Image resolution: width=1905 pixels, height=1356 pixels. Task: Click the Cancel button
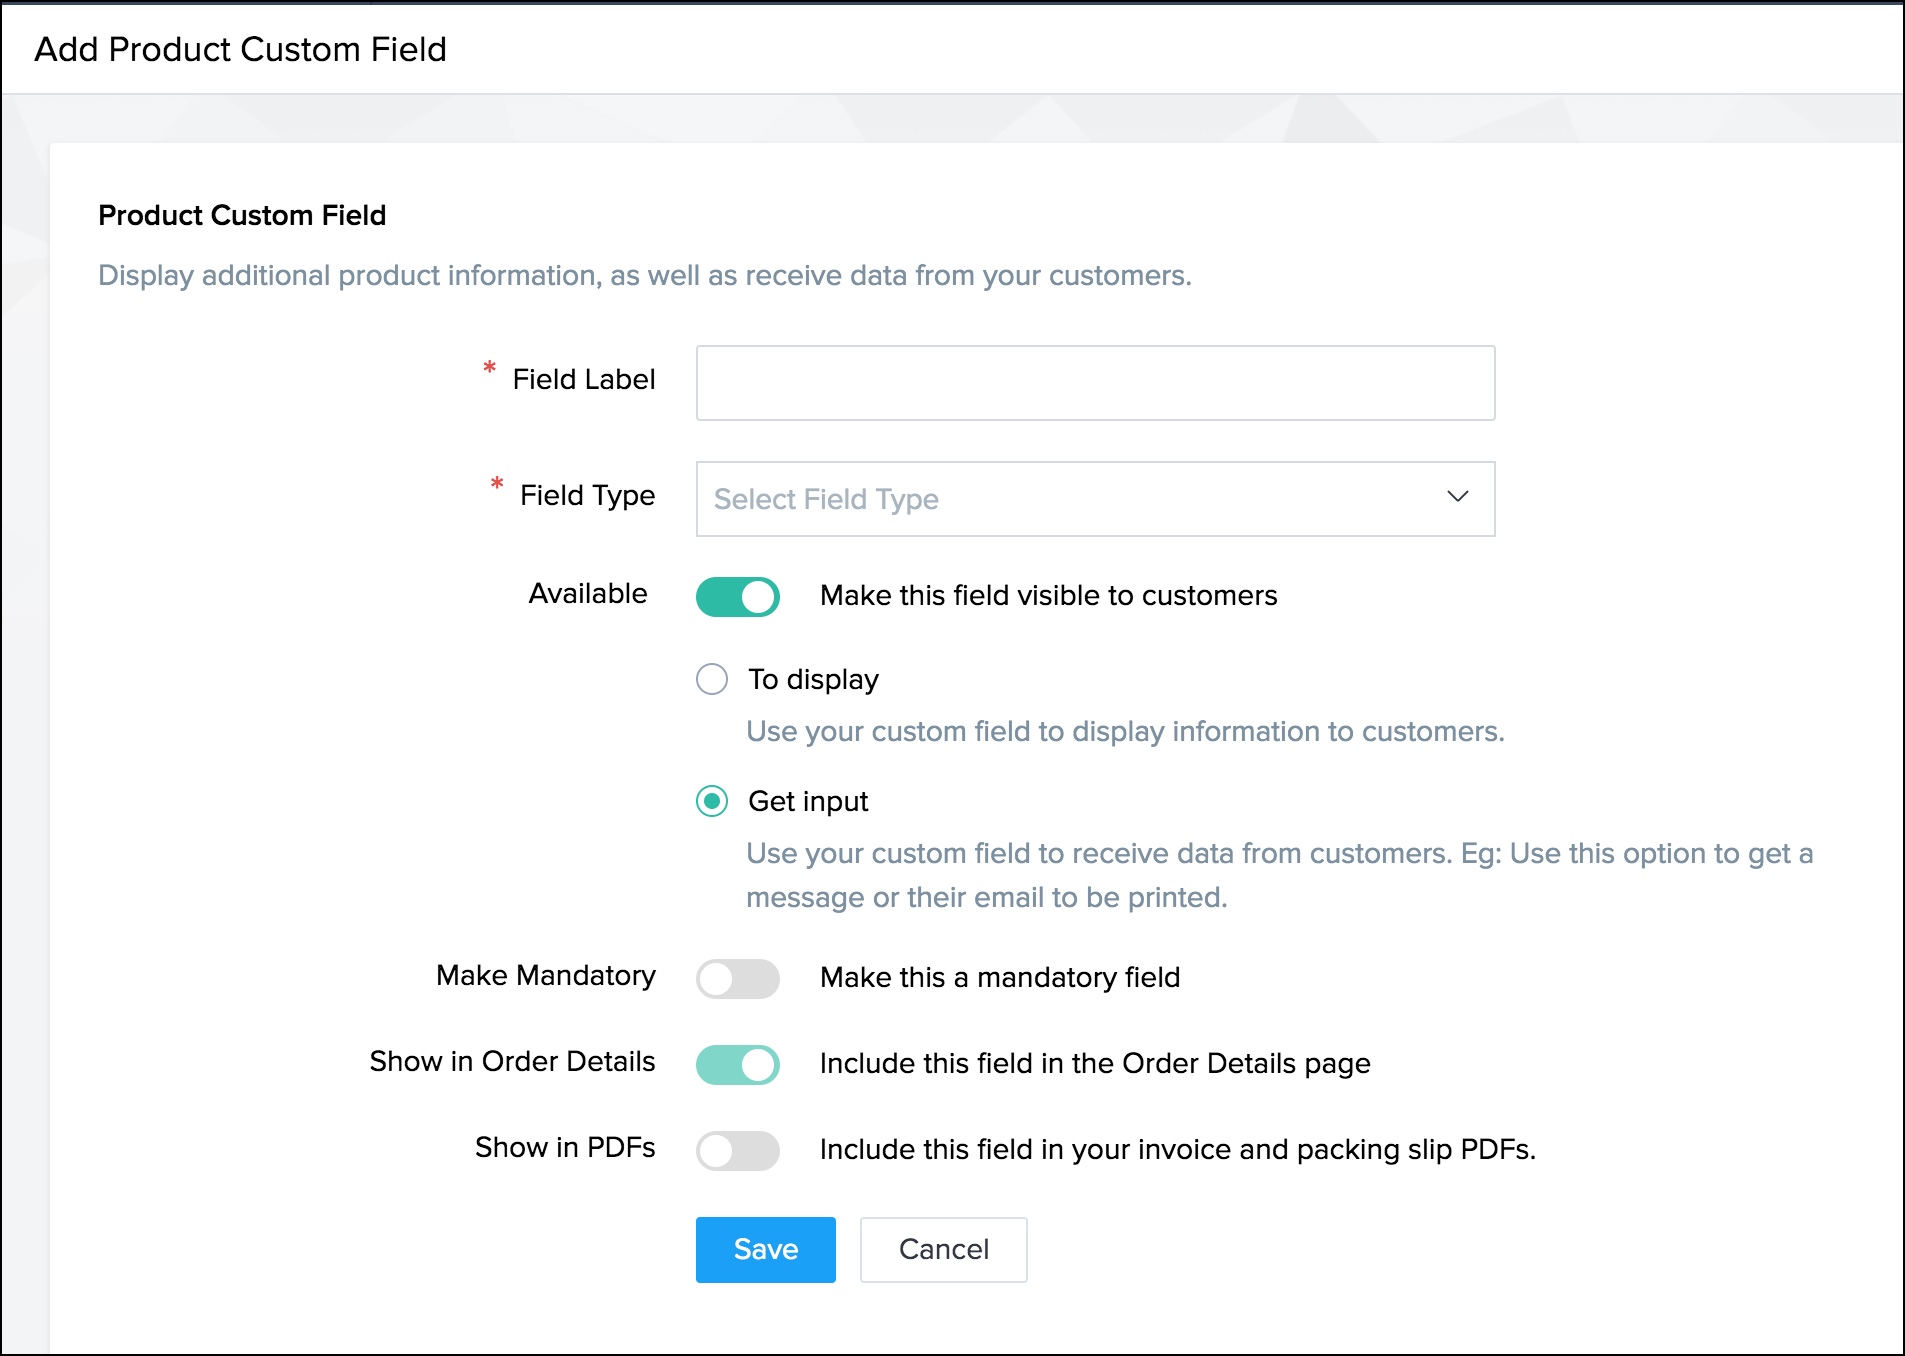(943, 1250)
